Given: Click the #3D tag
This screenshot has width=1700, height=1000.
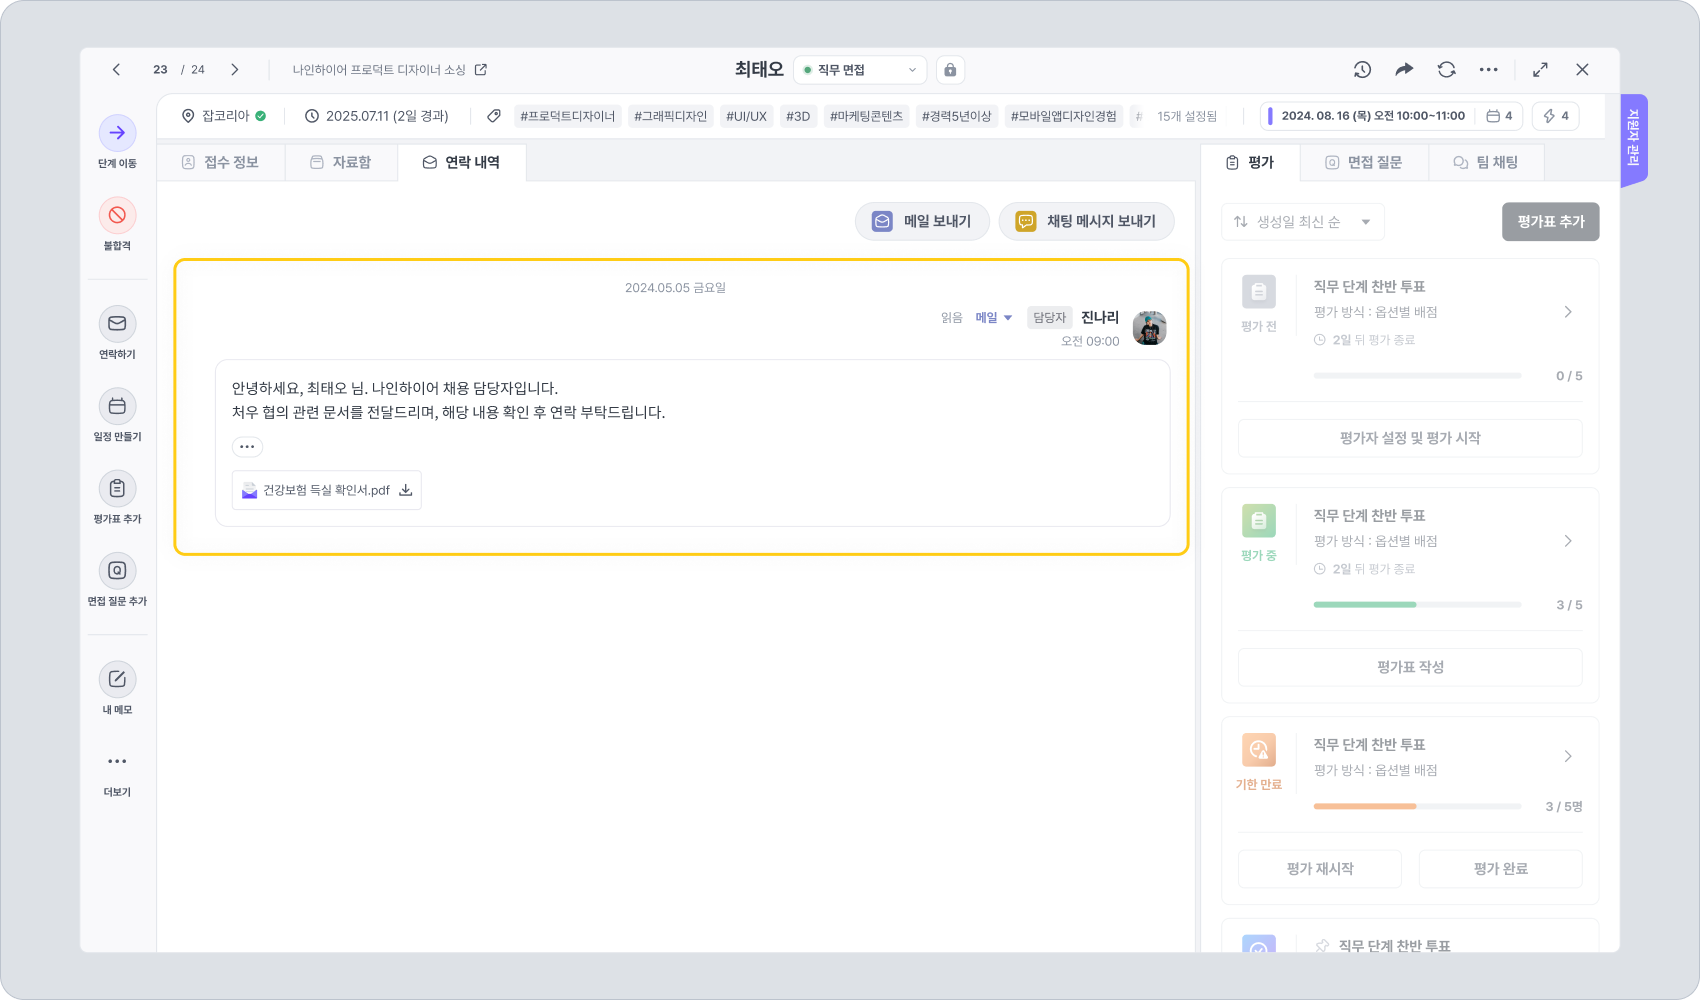Looking at the screenshot, I should [x=798, y=116].
